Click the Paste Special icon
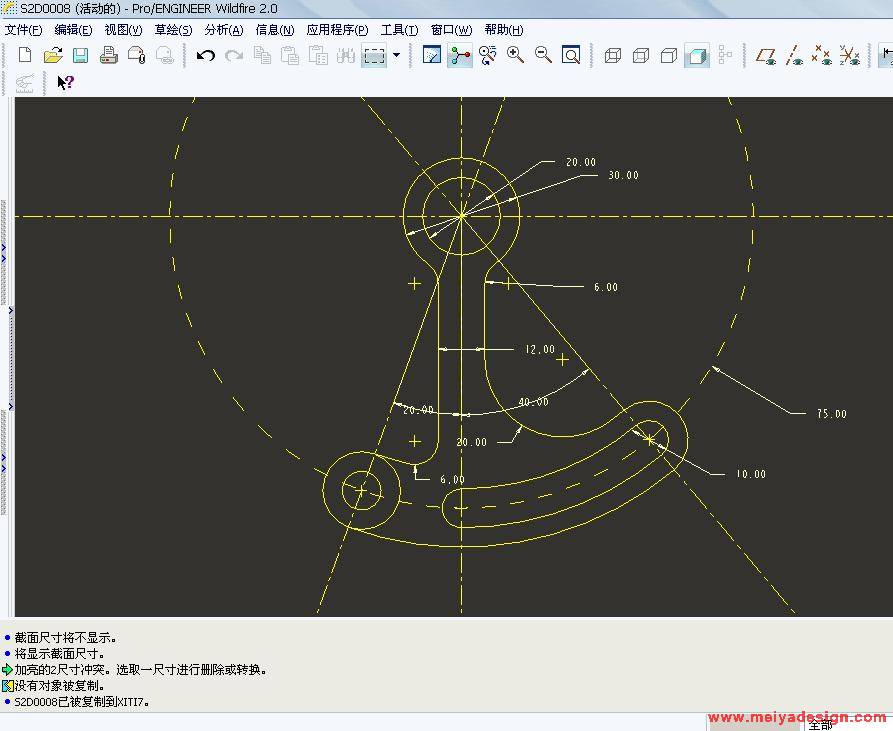This screenshot has height=731, width=893. click(x=318, y=55)
